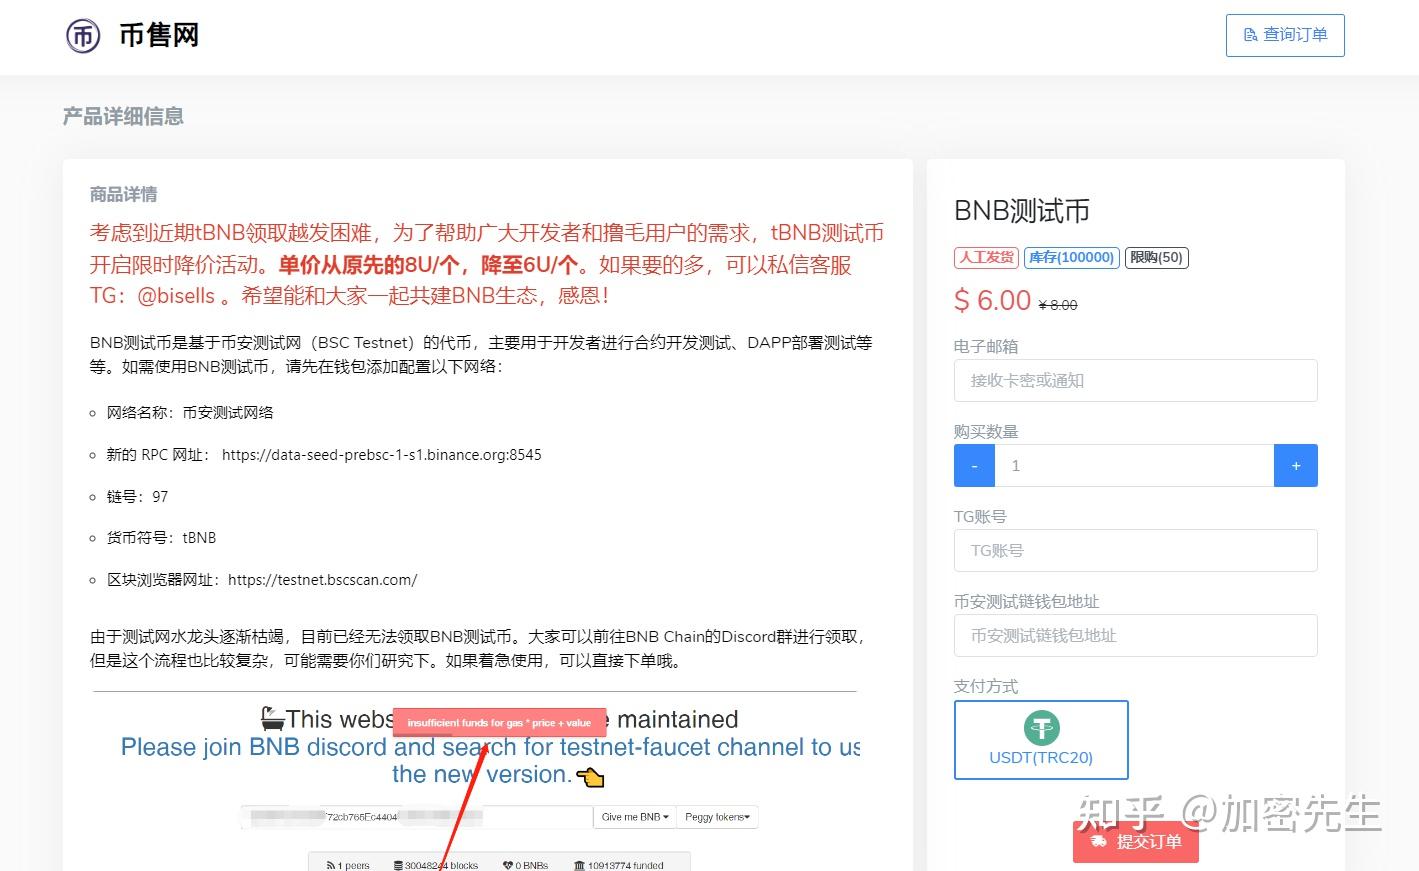Click the bank icon next to '10913774 funded'
Viewport: 1419px width, 871px height.
[x=580, y=864]
